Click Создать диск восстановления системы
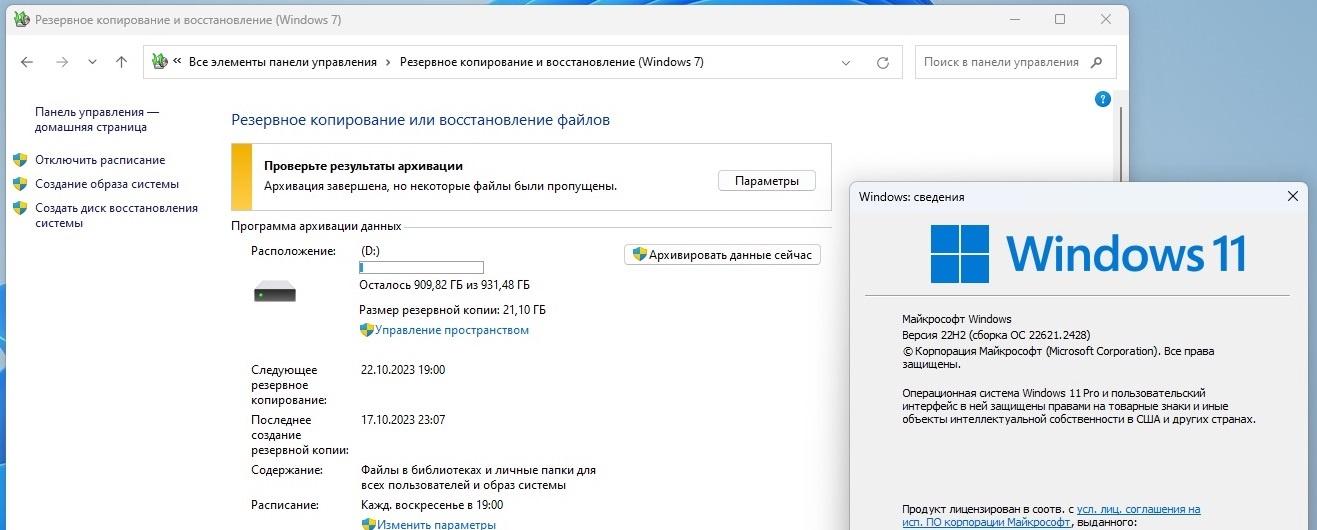Screen dimensions: 1317x530 coord(116,216)
